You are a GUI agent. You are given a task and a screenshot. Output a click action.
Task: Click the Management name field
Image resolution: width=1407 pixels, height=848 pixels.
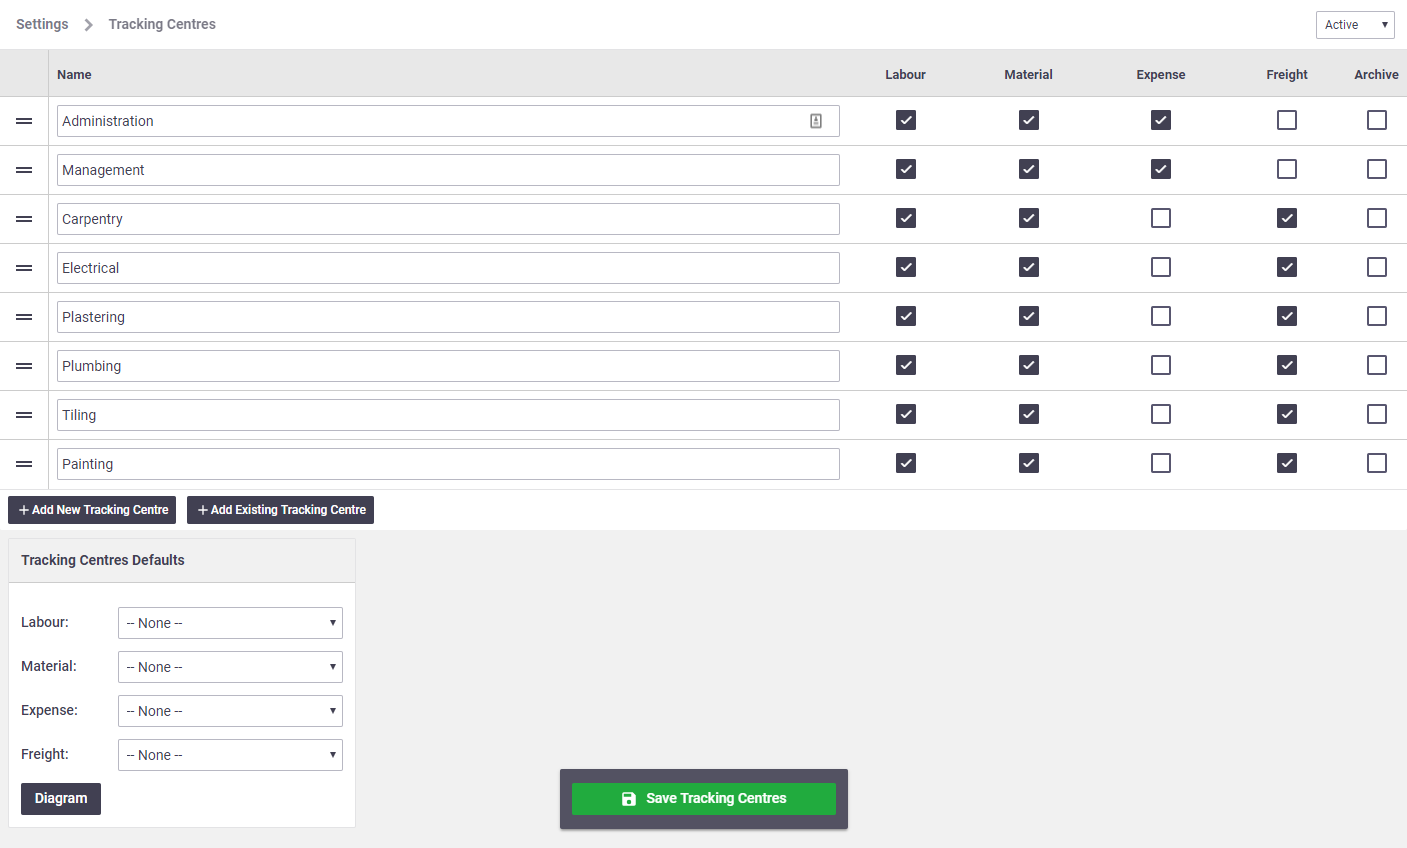pyautogui.click(x=448, y=170)
